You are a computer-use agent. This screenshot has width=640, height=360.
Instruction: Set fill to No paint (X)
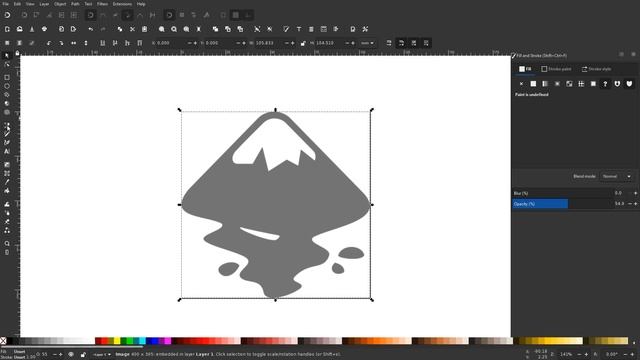[521, 84]
